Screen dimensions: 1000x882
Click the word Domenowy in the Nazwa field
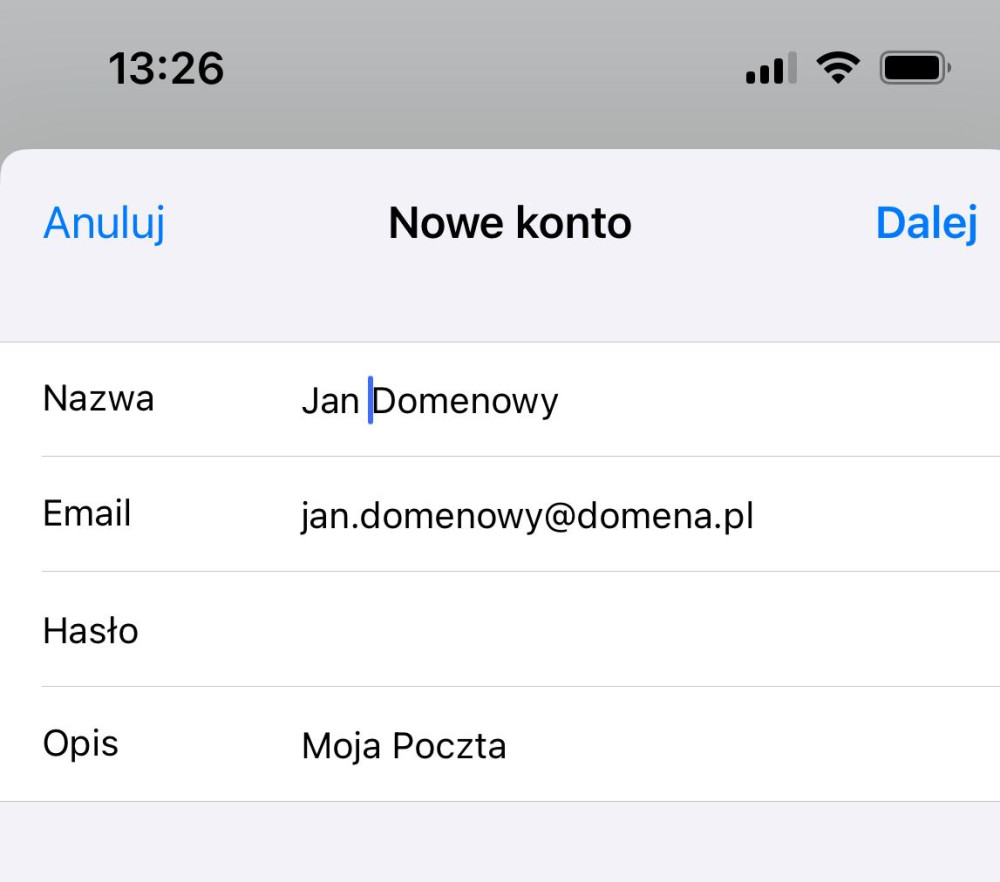pos(466,401)
